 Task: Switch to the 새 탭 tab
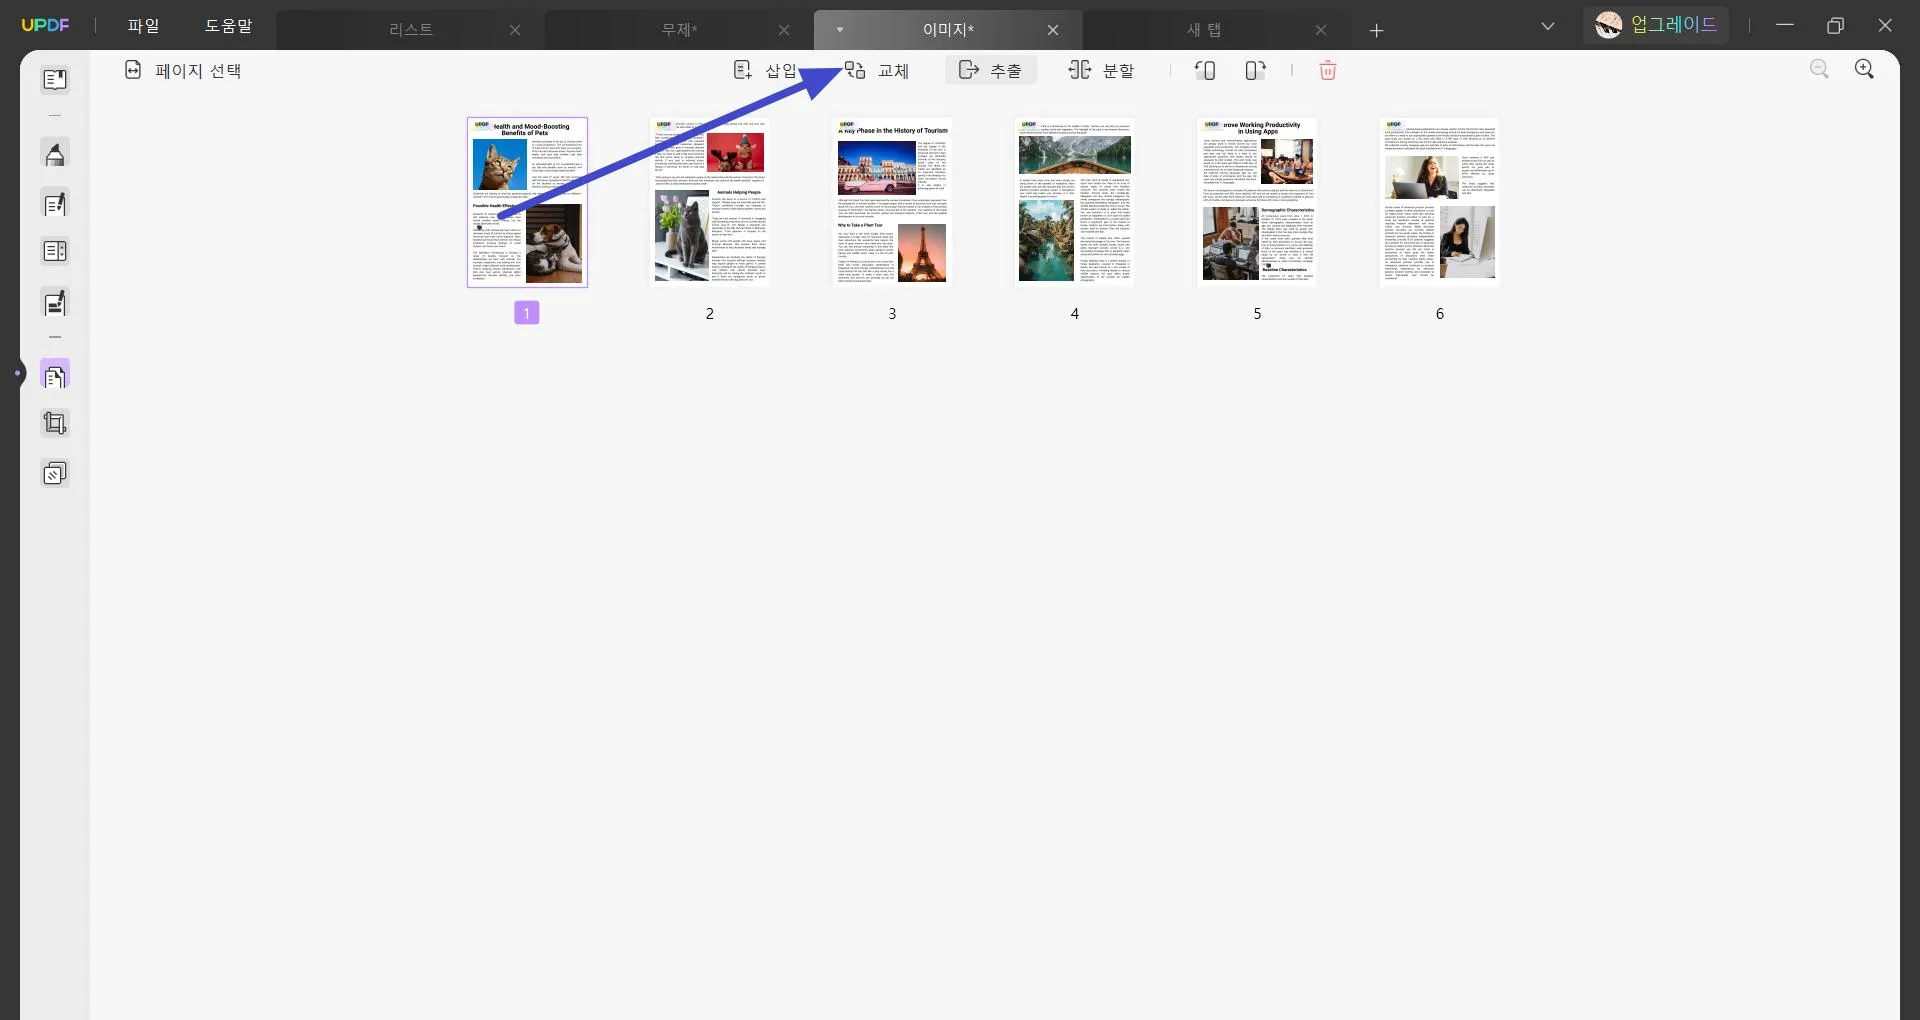point(1204,30)
